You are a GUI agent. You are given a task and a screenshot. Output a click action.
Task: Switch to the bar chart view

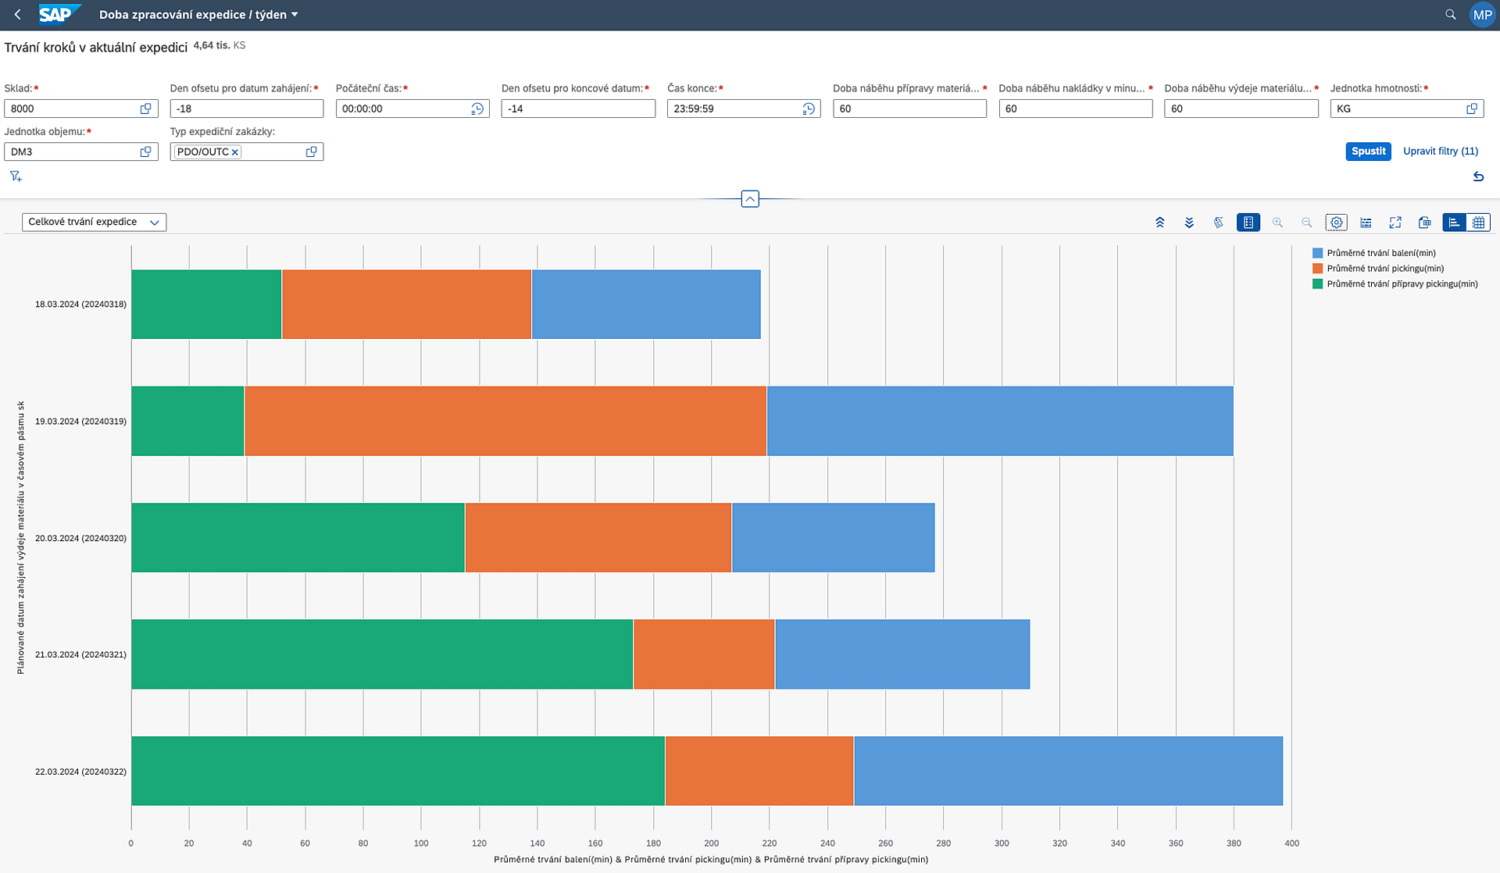tap(1454, 223)
